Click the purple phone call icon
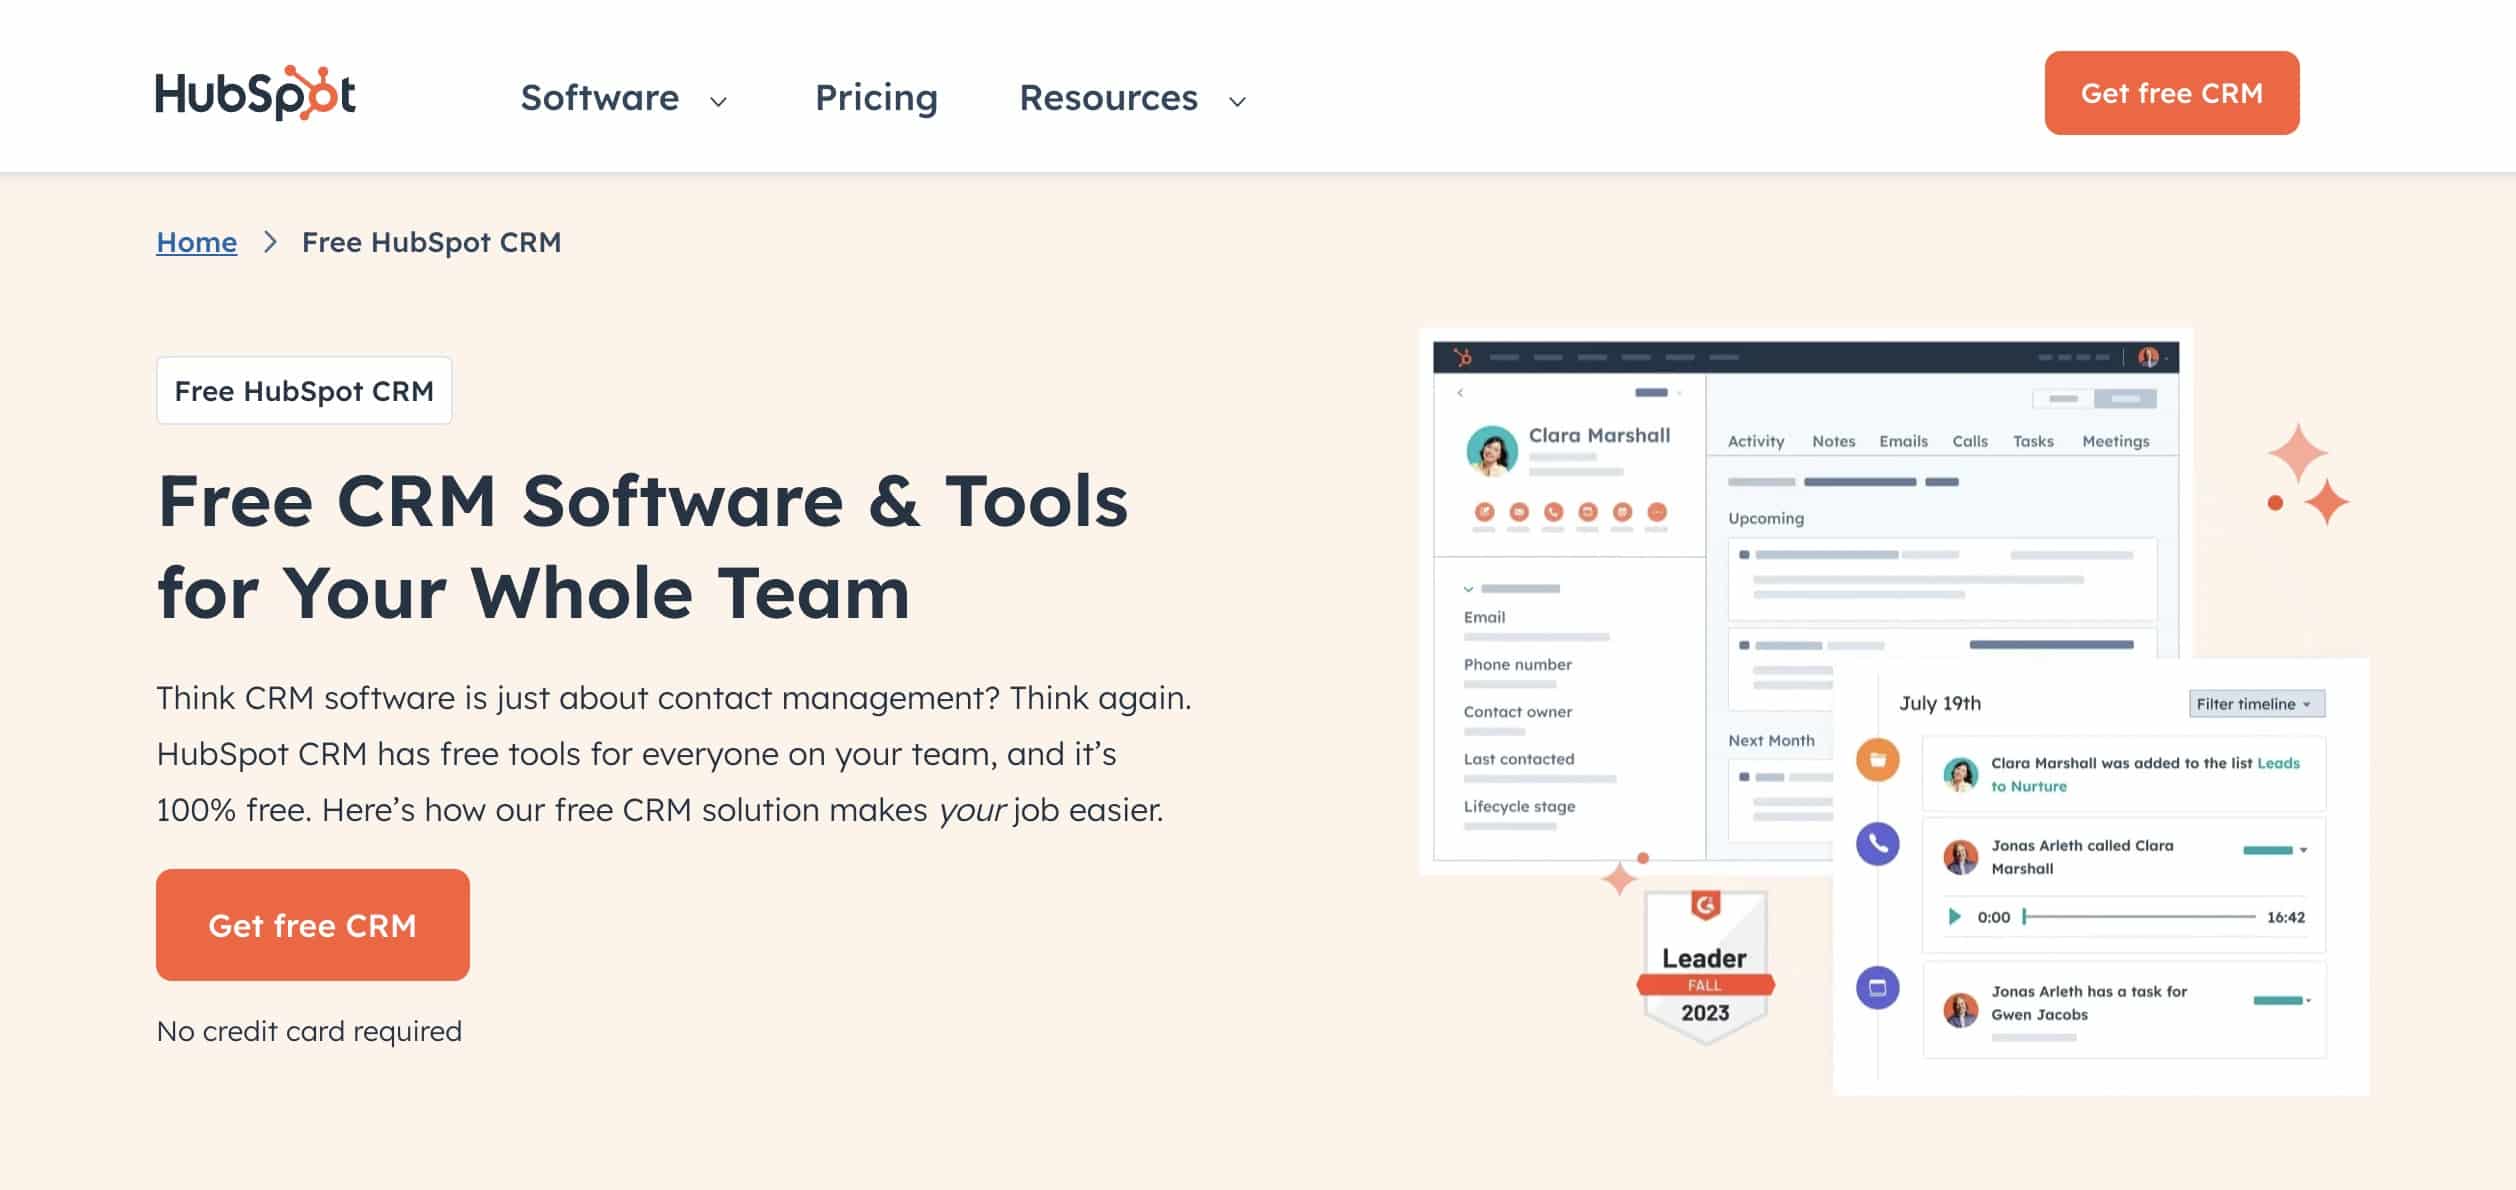The image size is (2516, 1190). [x=1877, y=839]
